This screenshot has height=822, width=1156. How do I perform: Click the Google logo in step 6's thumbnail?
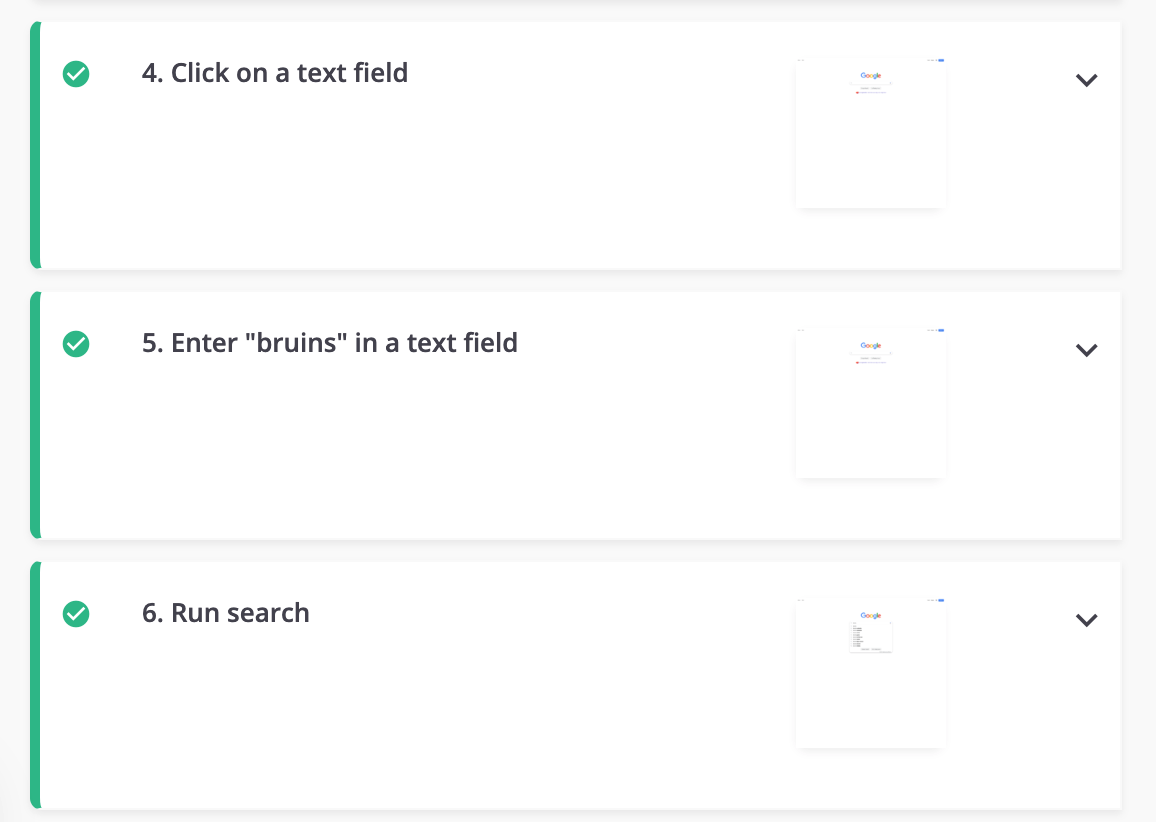871,615
